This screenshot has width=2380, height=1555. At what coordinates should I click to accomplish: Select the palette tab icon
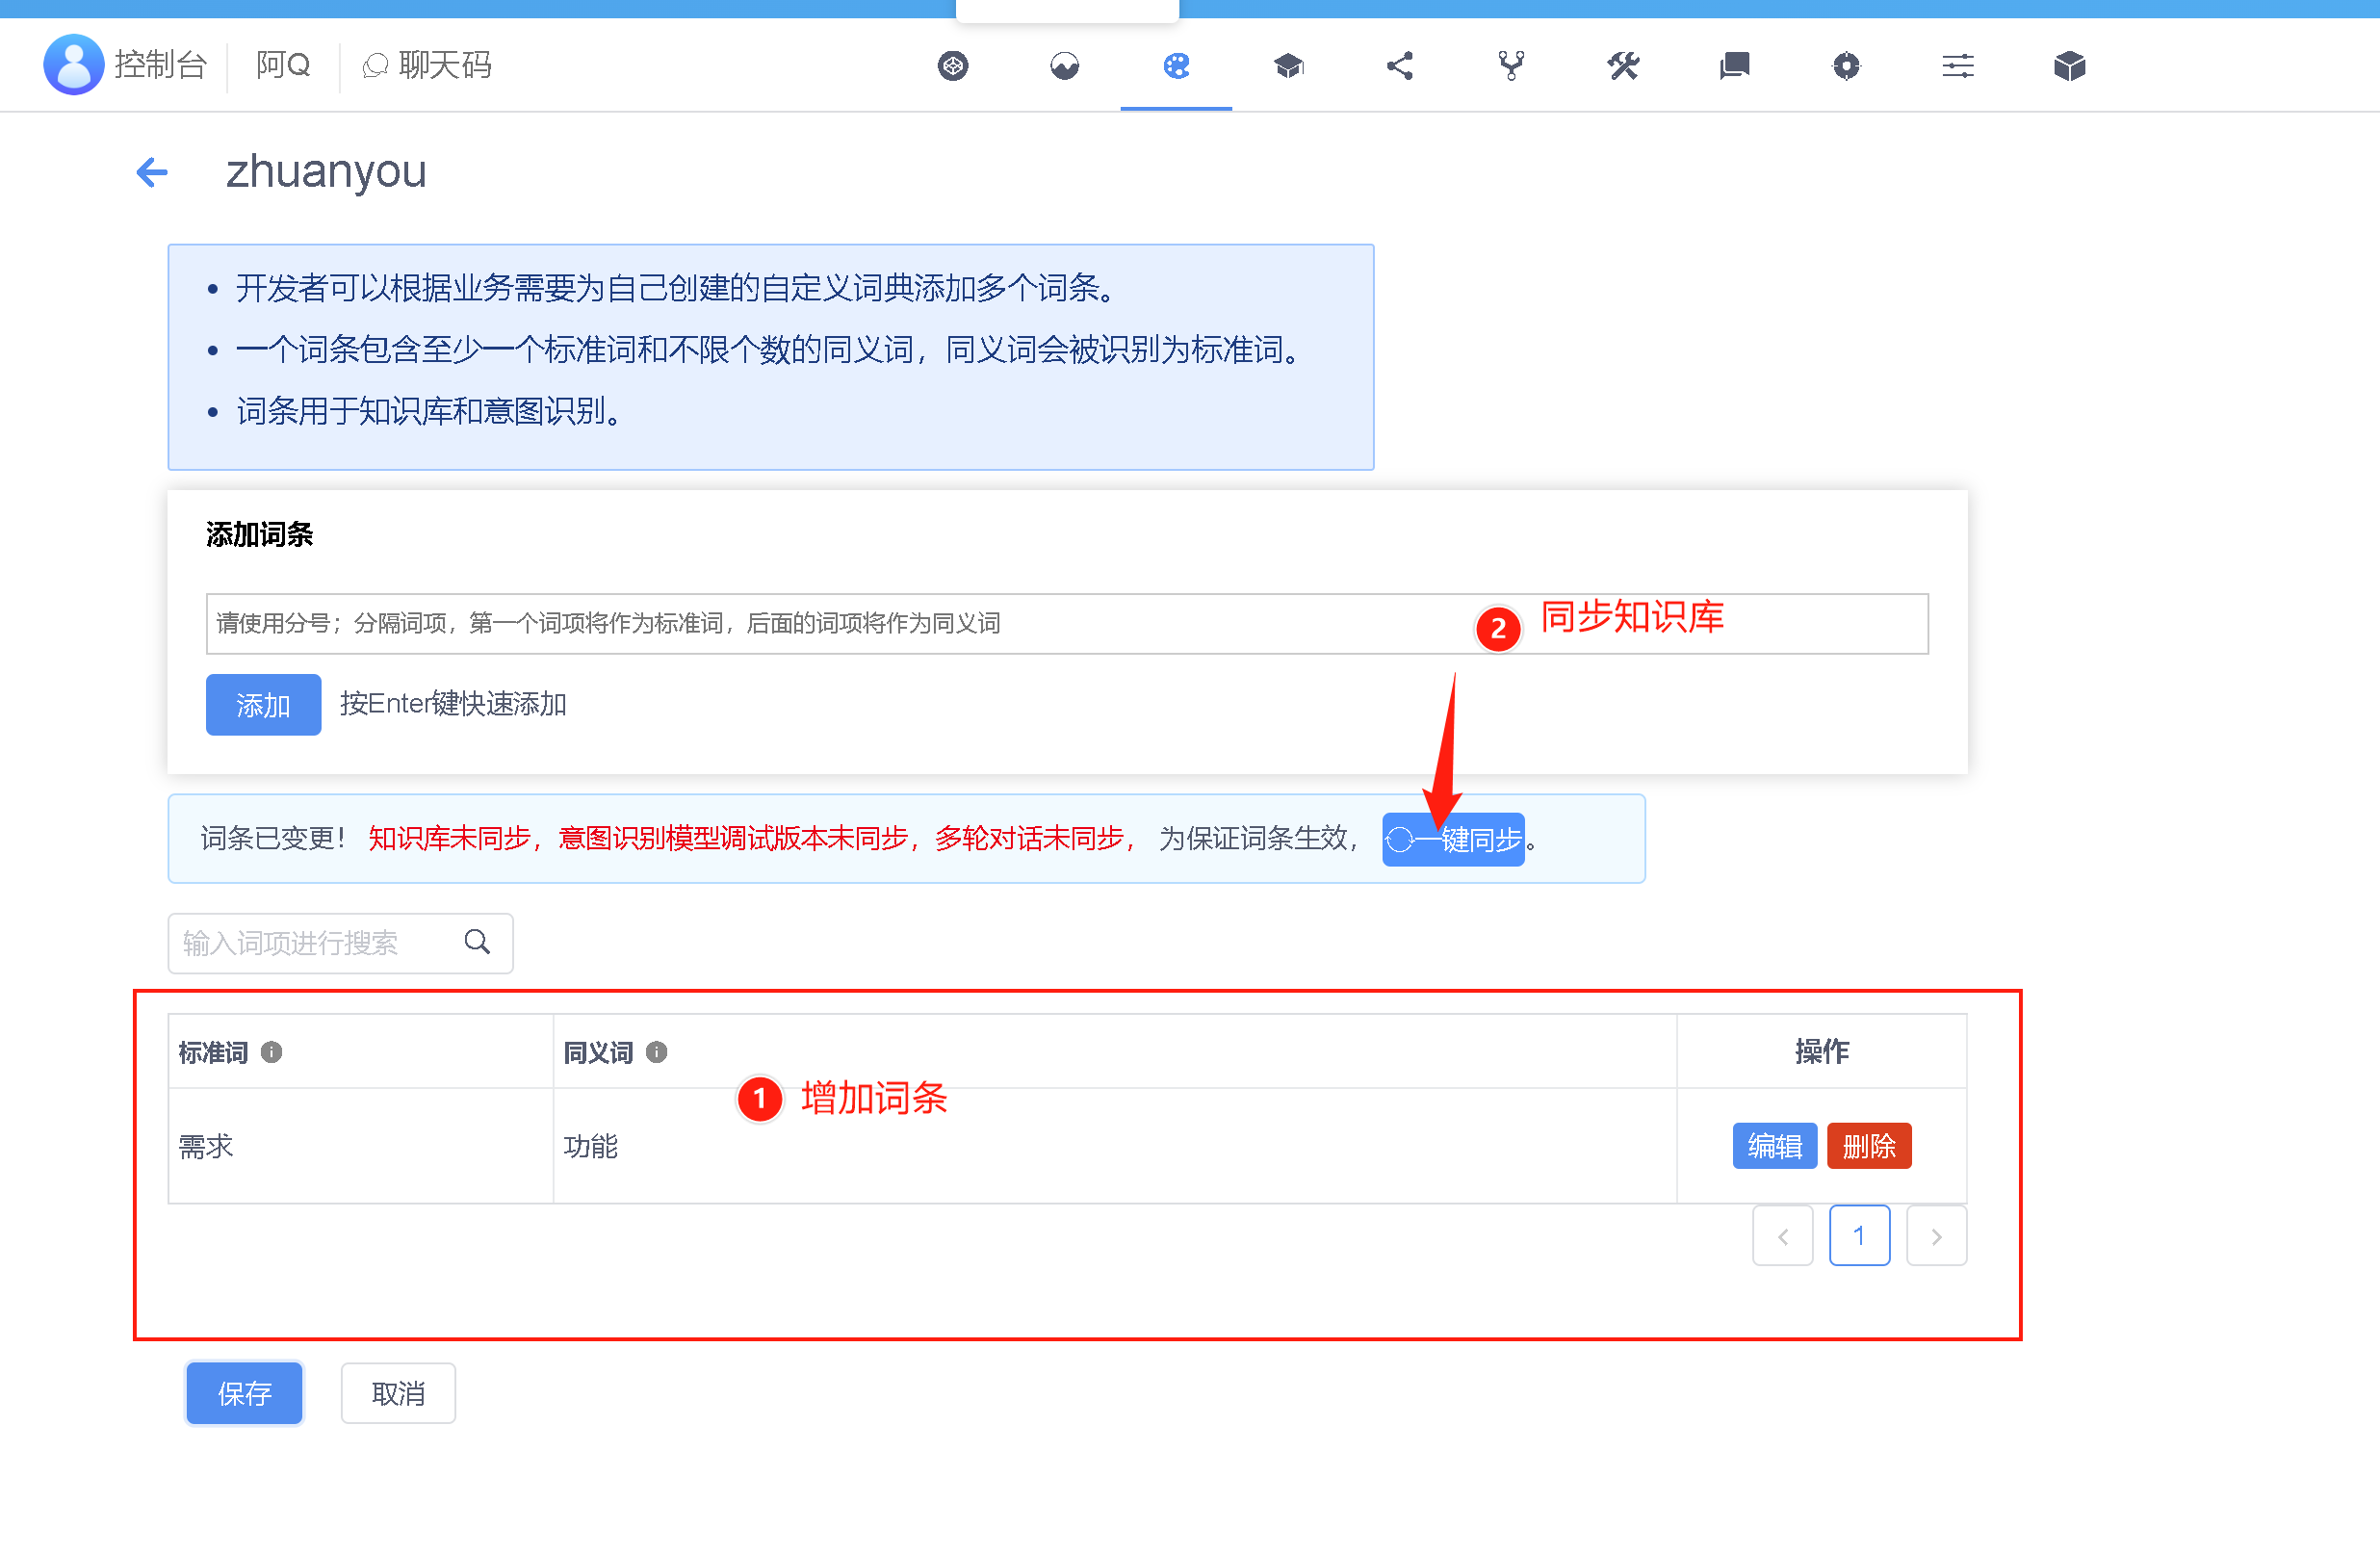point(1176,66)
